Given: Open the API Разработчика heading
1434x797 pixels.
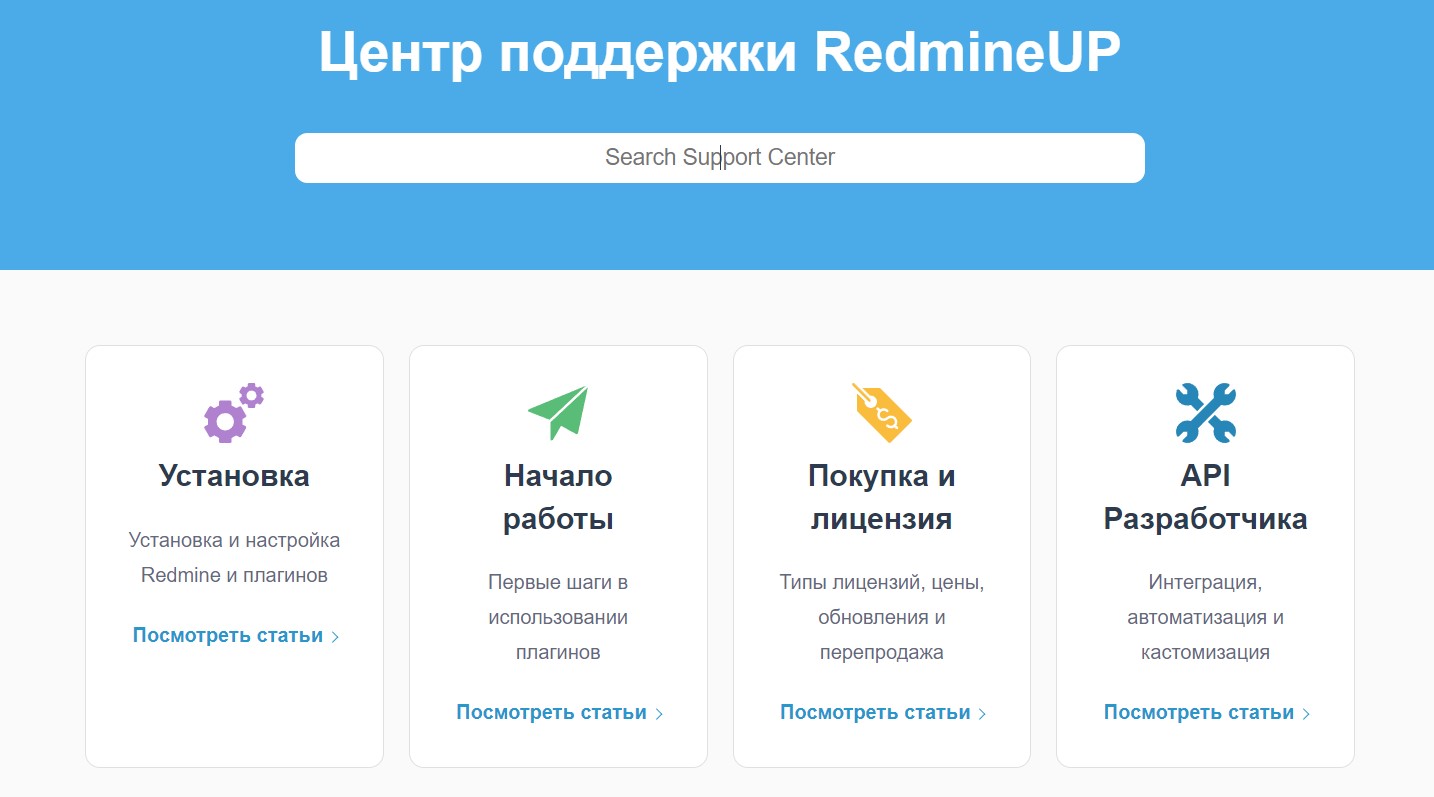Looking at the screenshot, I should [1205, 497].
